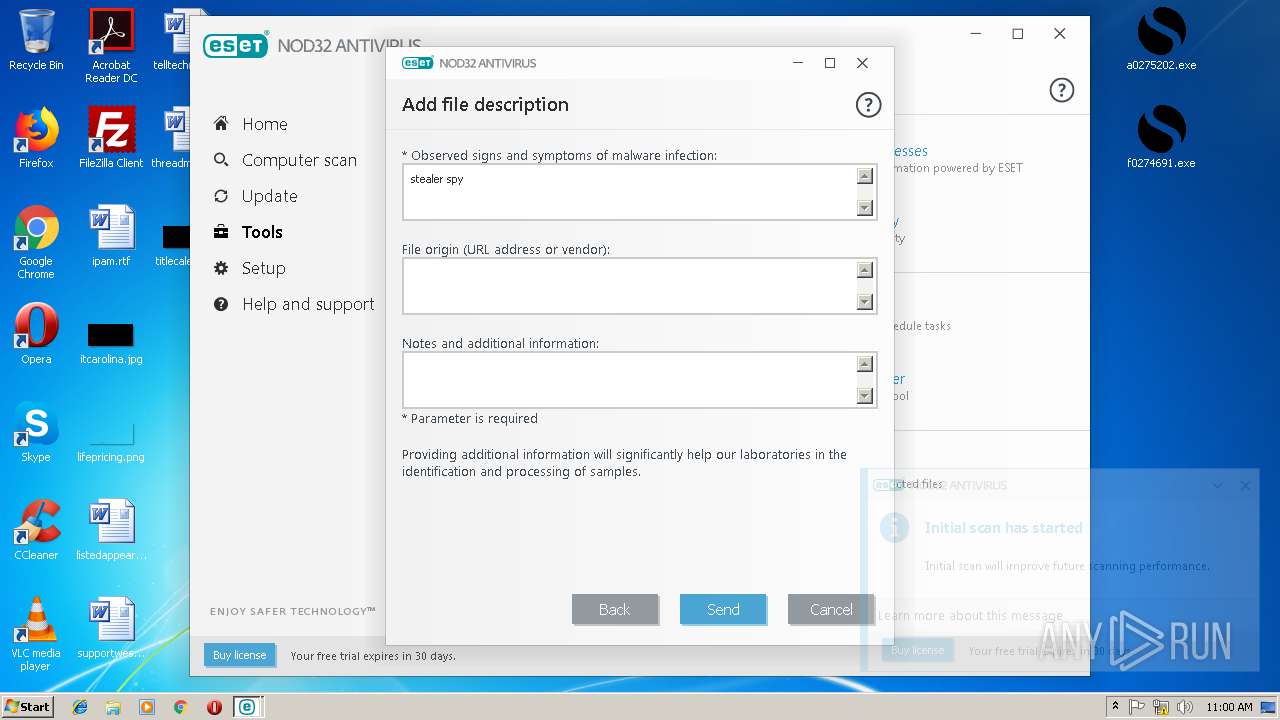Click the Tools briefcase icon
The height and width of the screenshot is (720, 1280).
coord(221,232)
